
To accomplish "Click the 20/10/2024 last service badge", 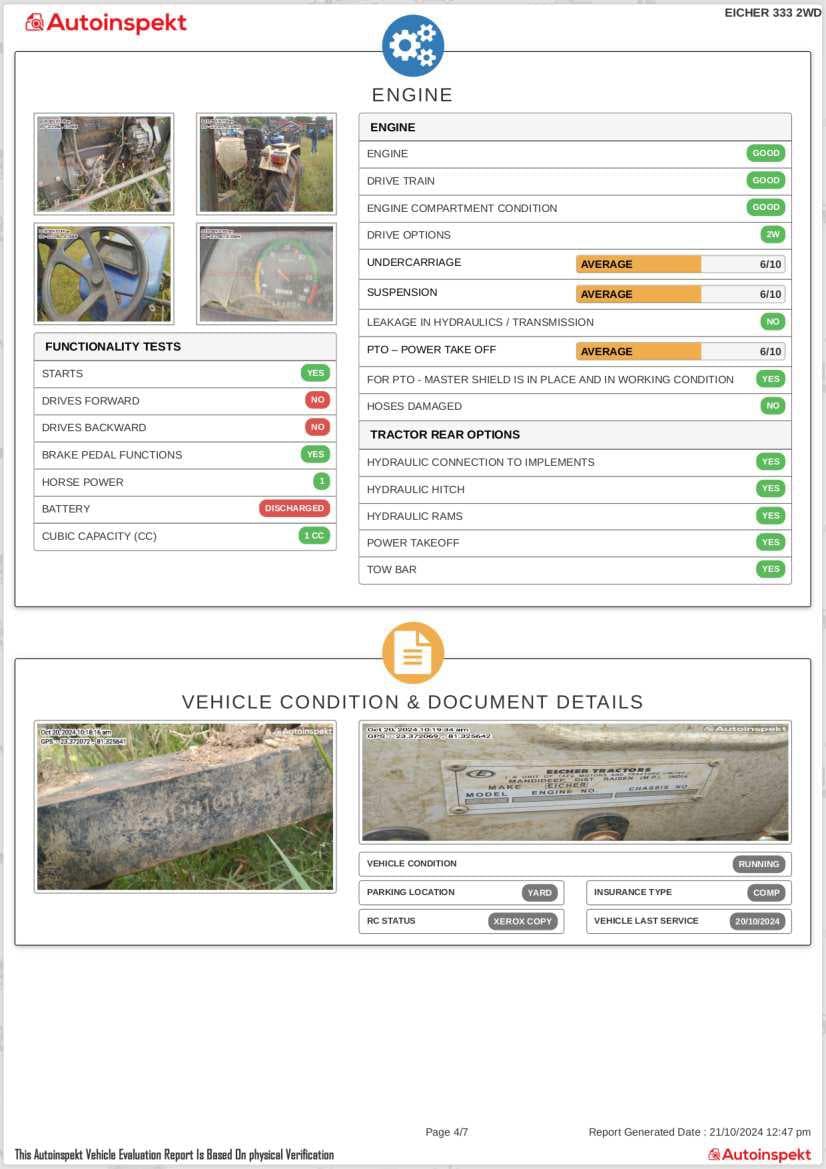I will 757,921.
